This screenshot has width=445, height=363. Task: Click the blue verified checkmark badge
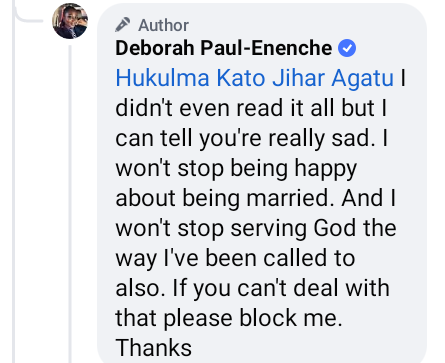coord(347,48)
